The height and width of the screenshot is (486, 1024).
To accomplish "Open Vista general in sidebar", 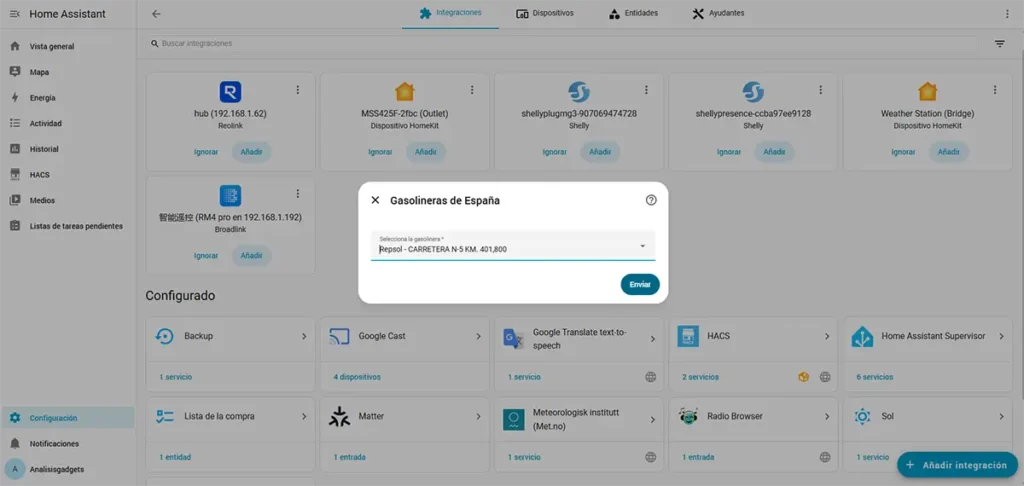I will pyautogui.click(x=68, y=46).
